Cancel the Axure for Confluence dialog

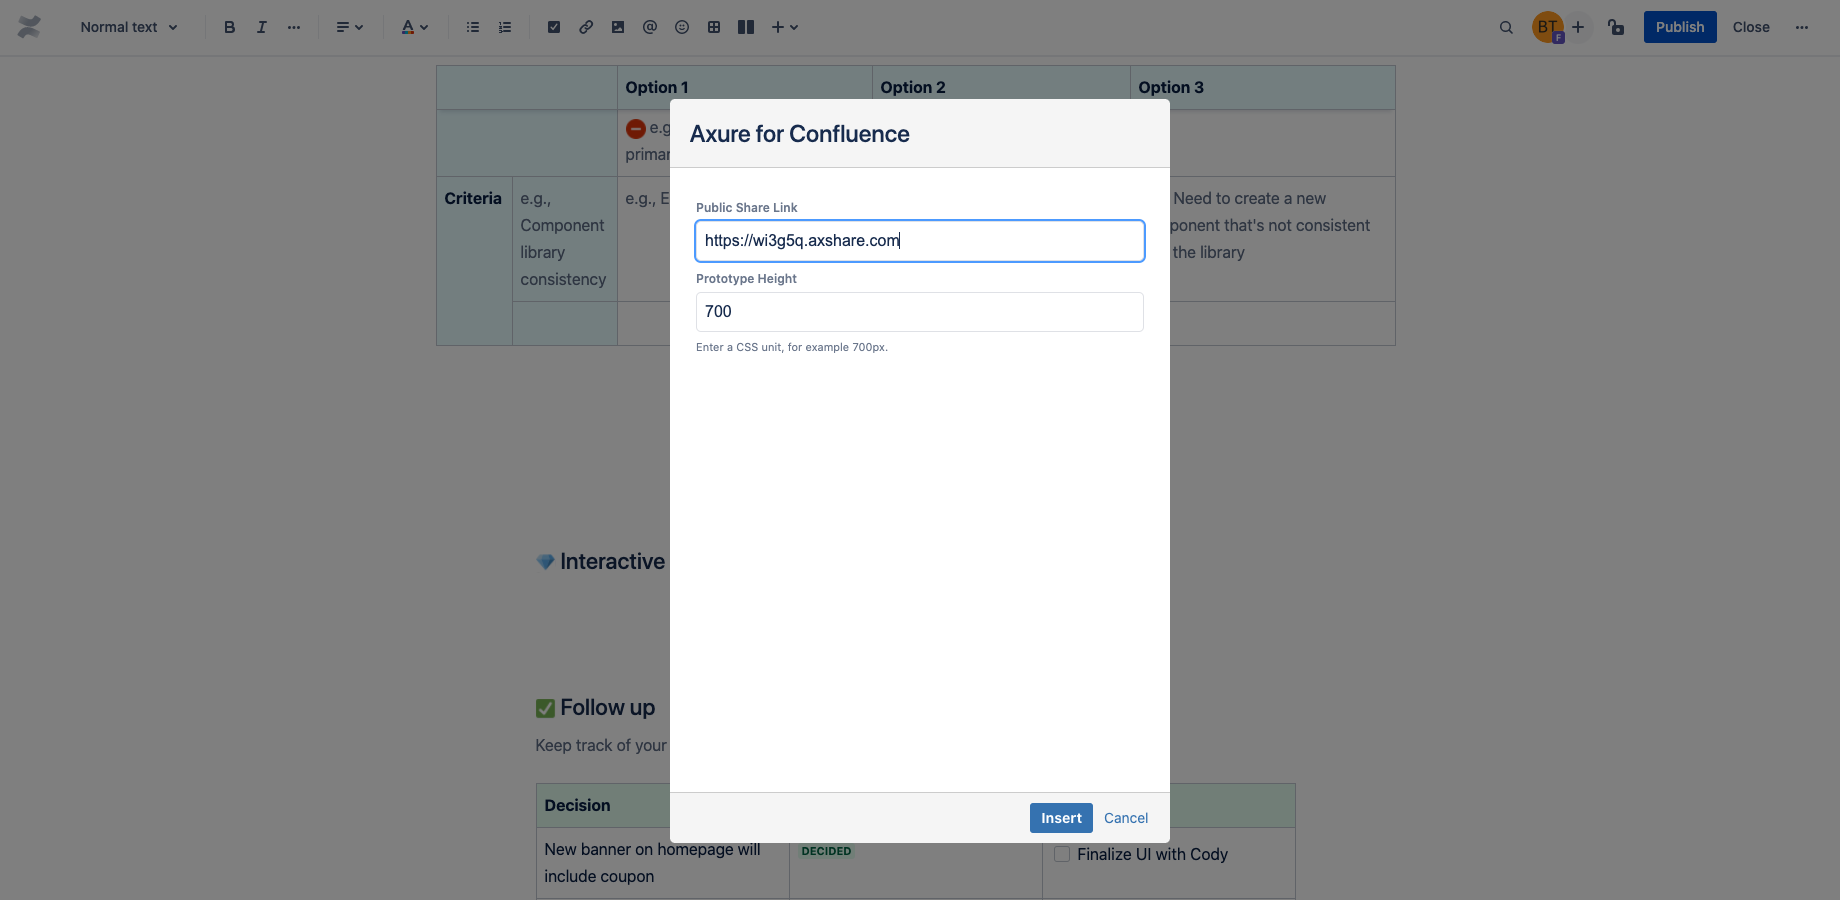[x=1126, y=818]
